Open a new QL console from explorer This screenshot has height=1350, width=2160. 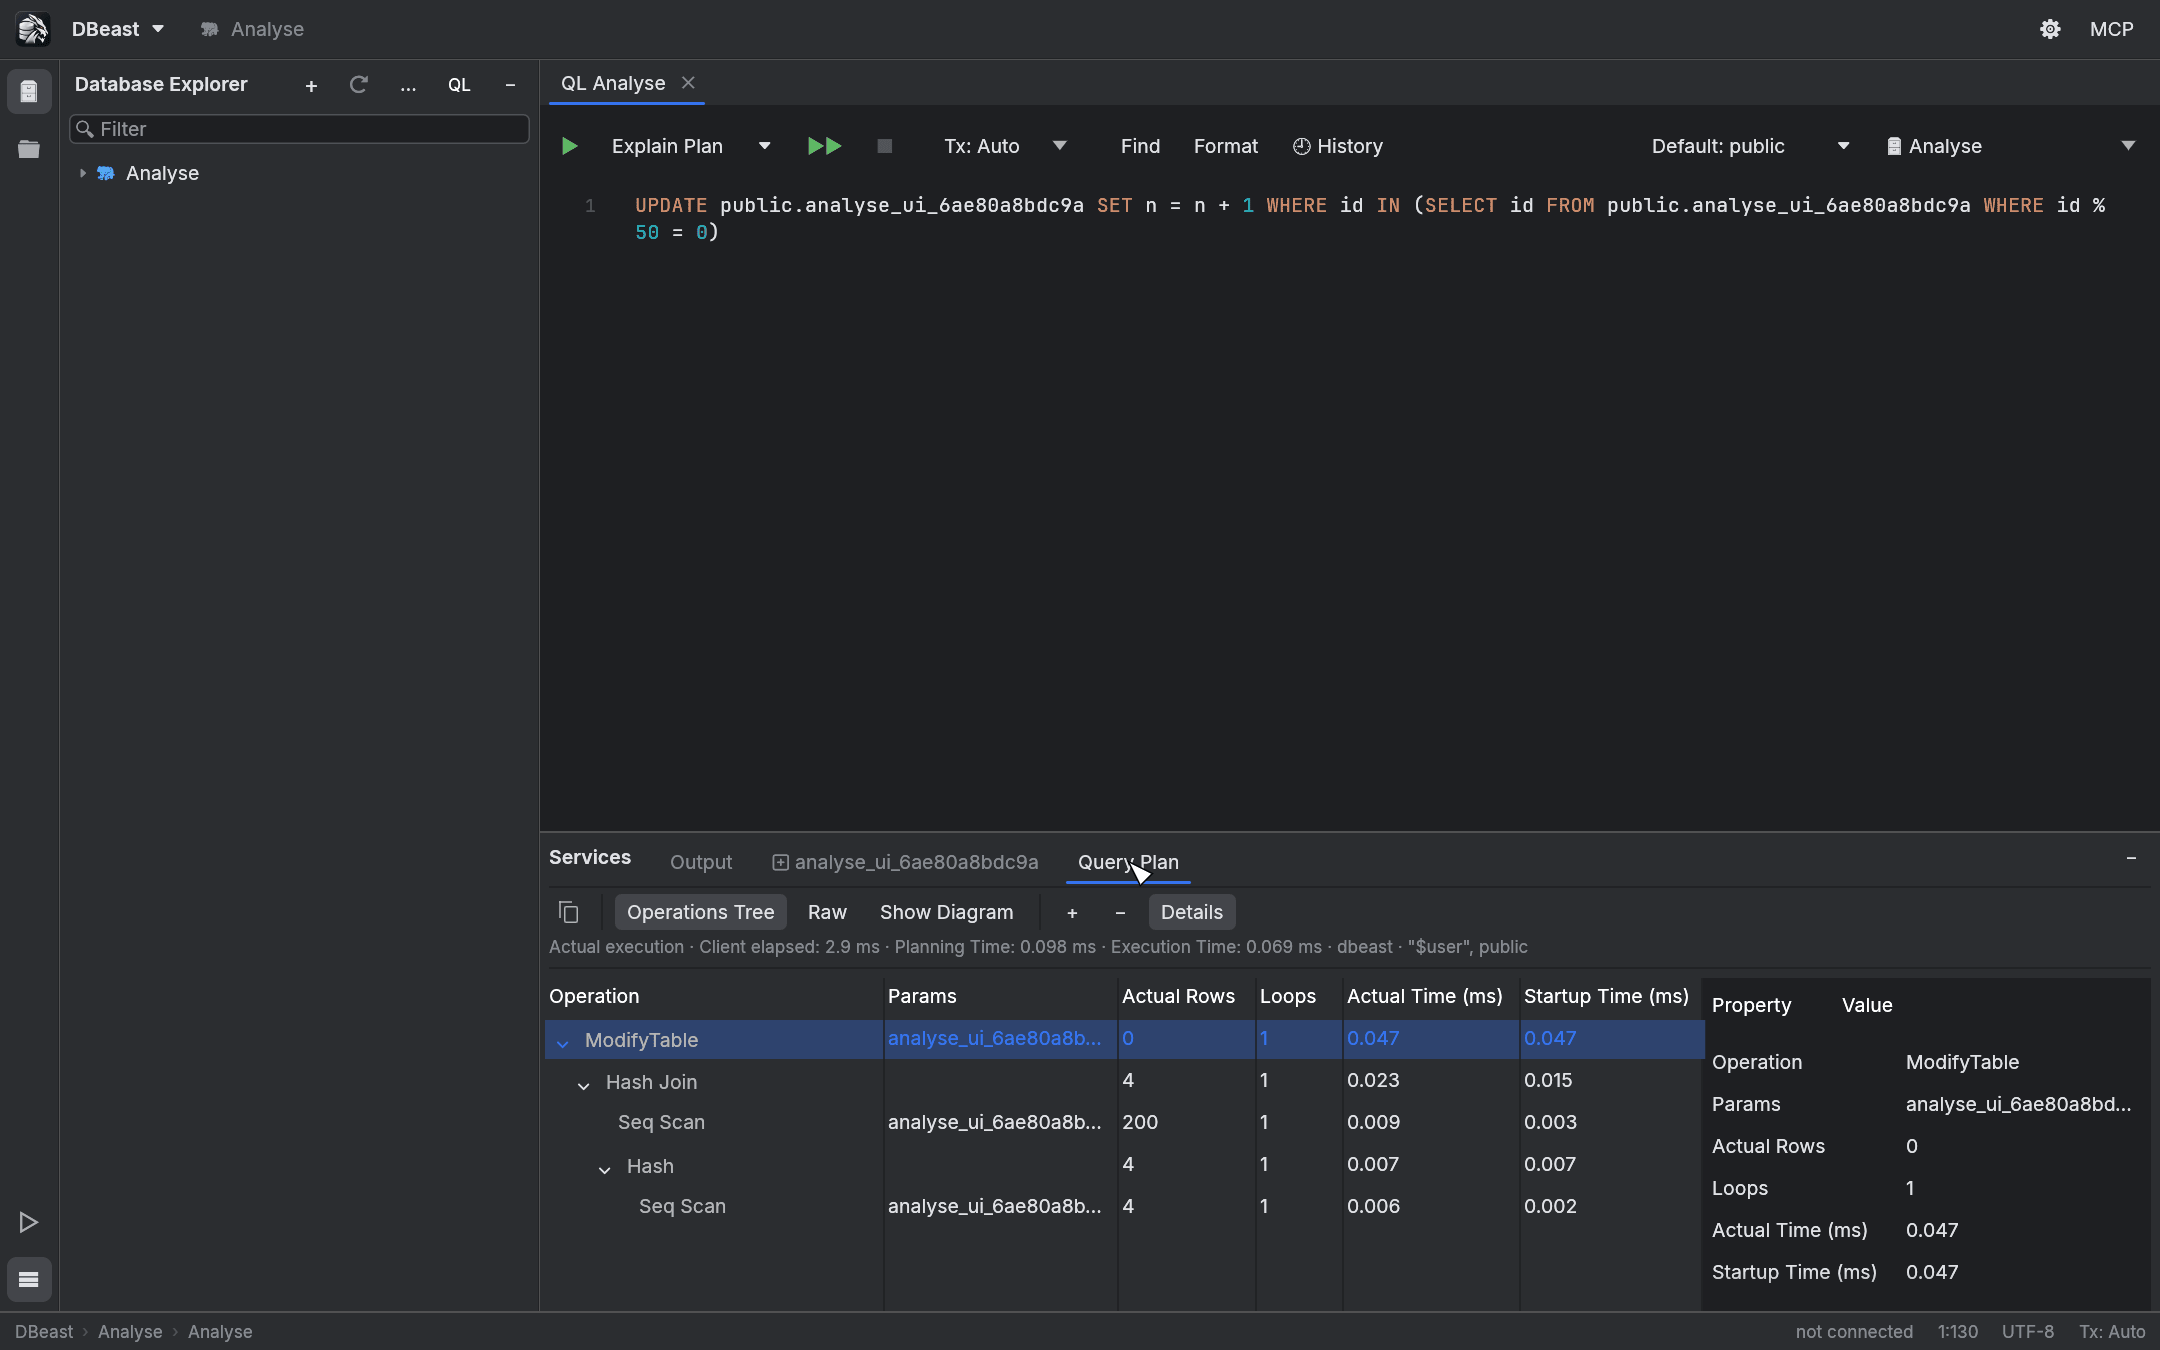coord(459,85)
